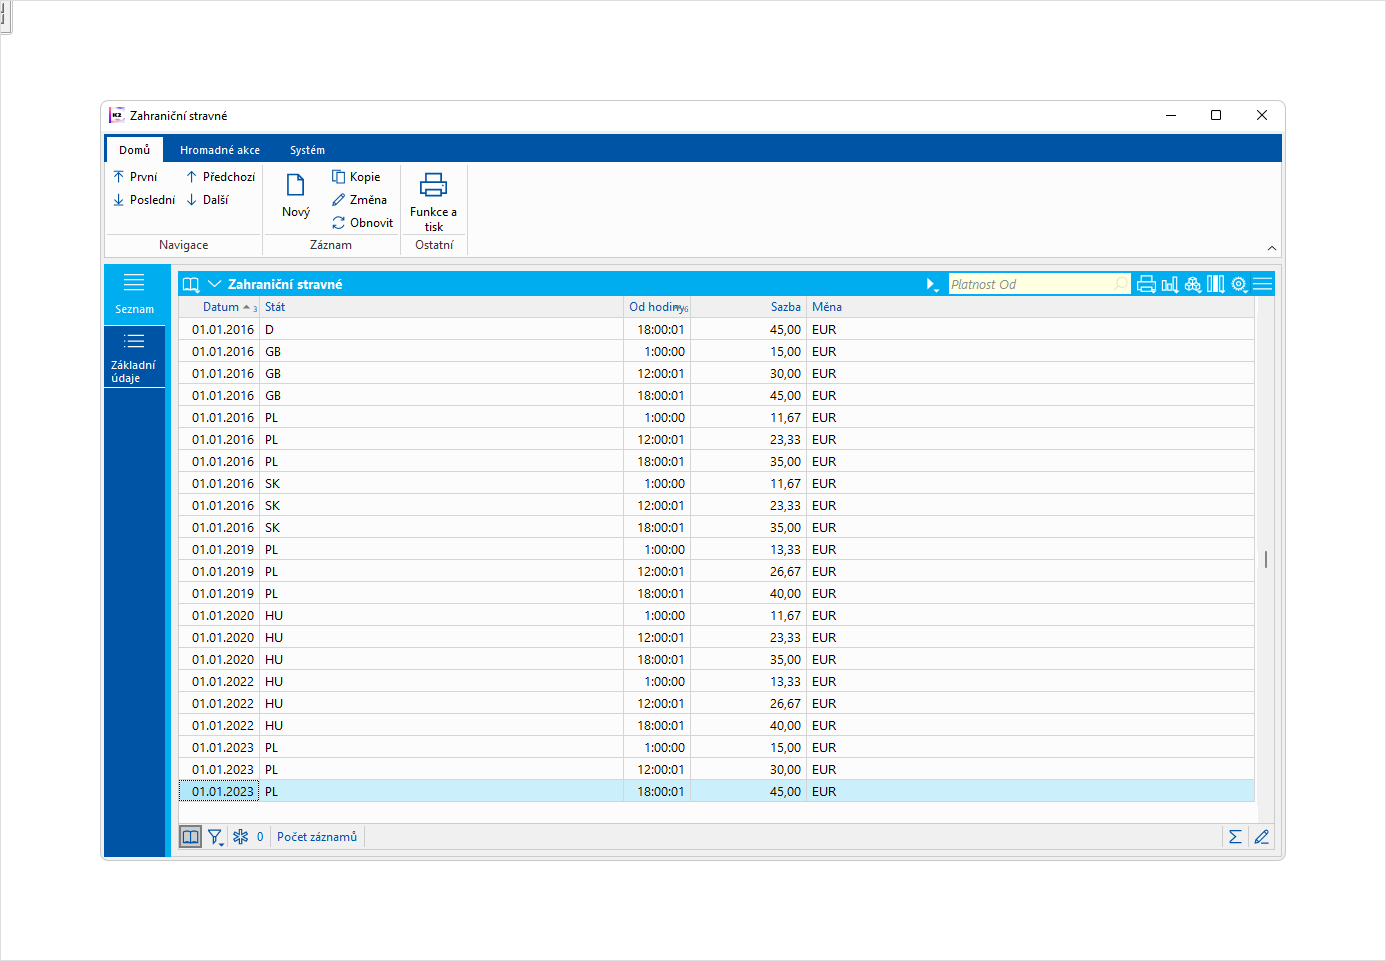1386x961 pixels.
Task: Switch to the Hromadné akce tab
Action: tap(220, 150)
